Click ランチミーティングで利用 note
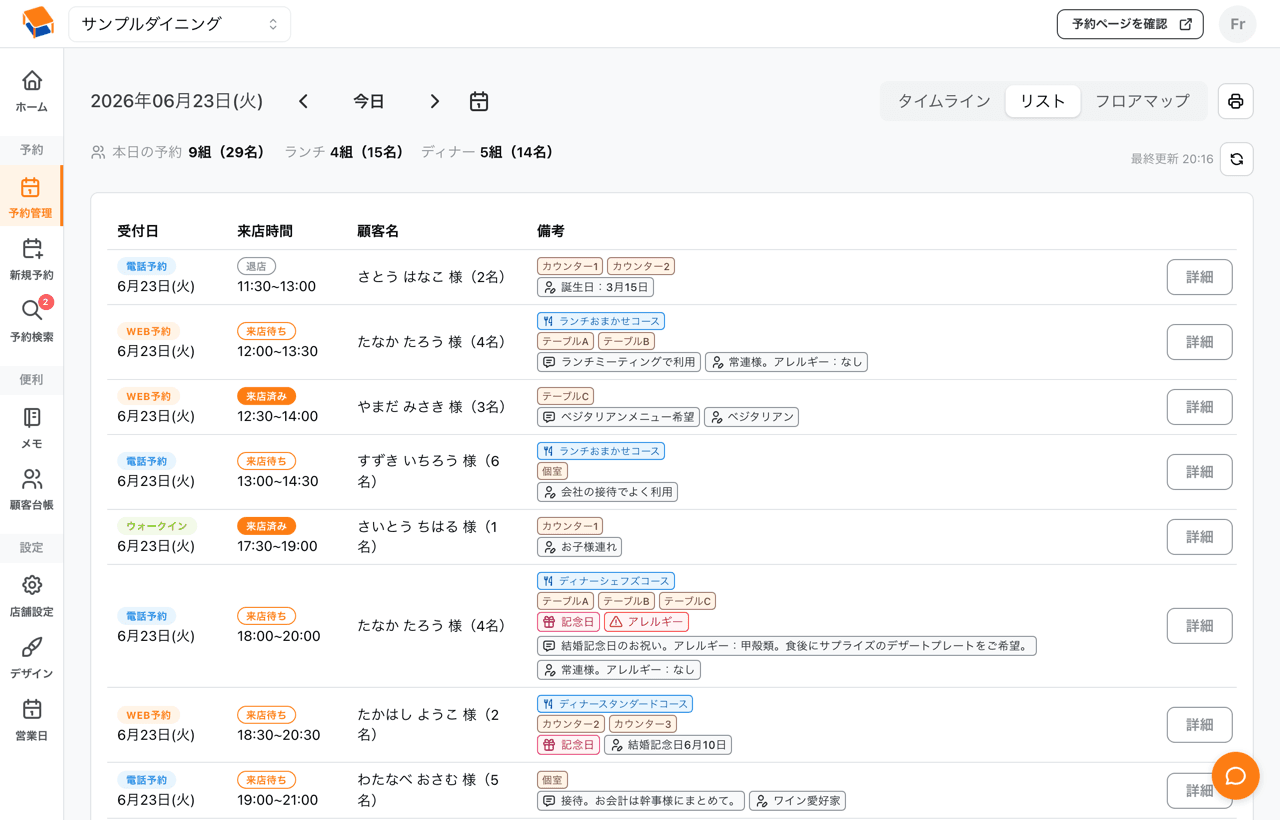 click(x=618, y=362)
